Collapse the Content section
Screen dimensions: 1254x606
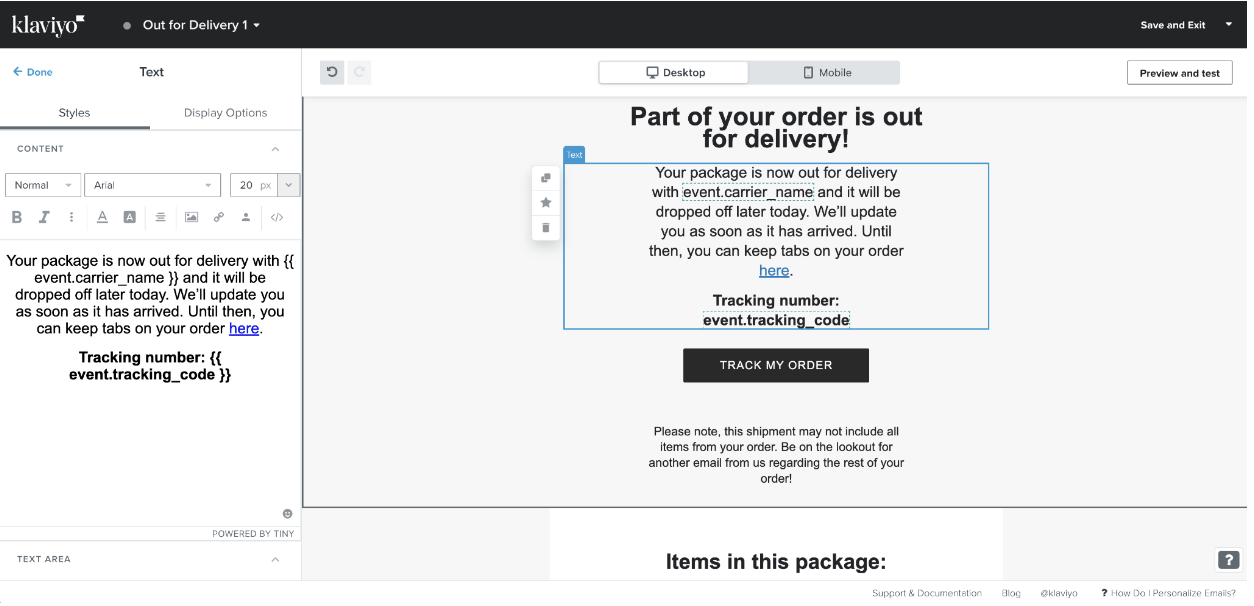tap(276, 149)
